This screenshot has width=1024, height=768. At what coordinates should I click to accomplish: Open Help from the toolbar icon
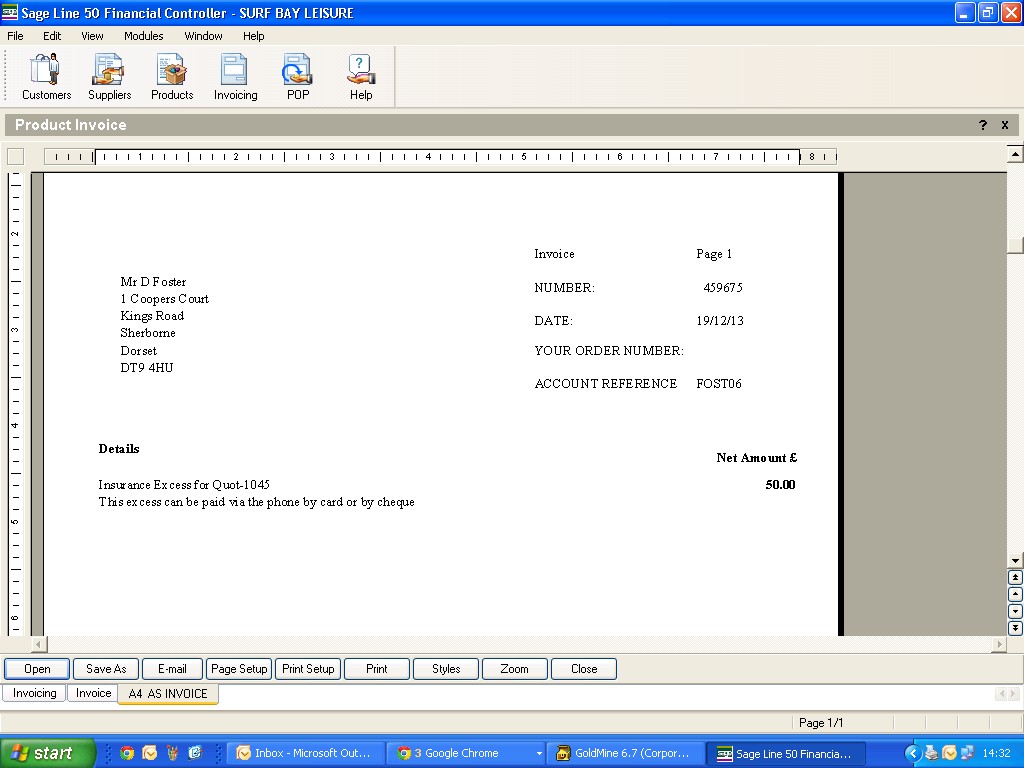tap(361, 77)
